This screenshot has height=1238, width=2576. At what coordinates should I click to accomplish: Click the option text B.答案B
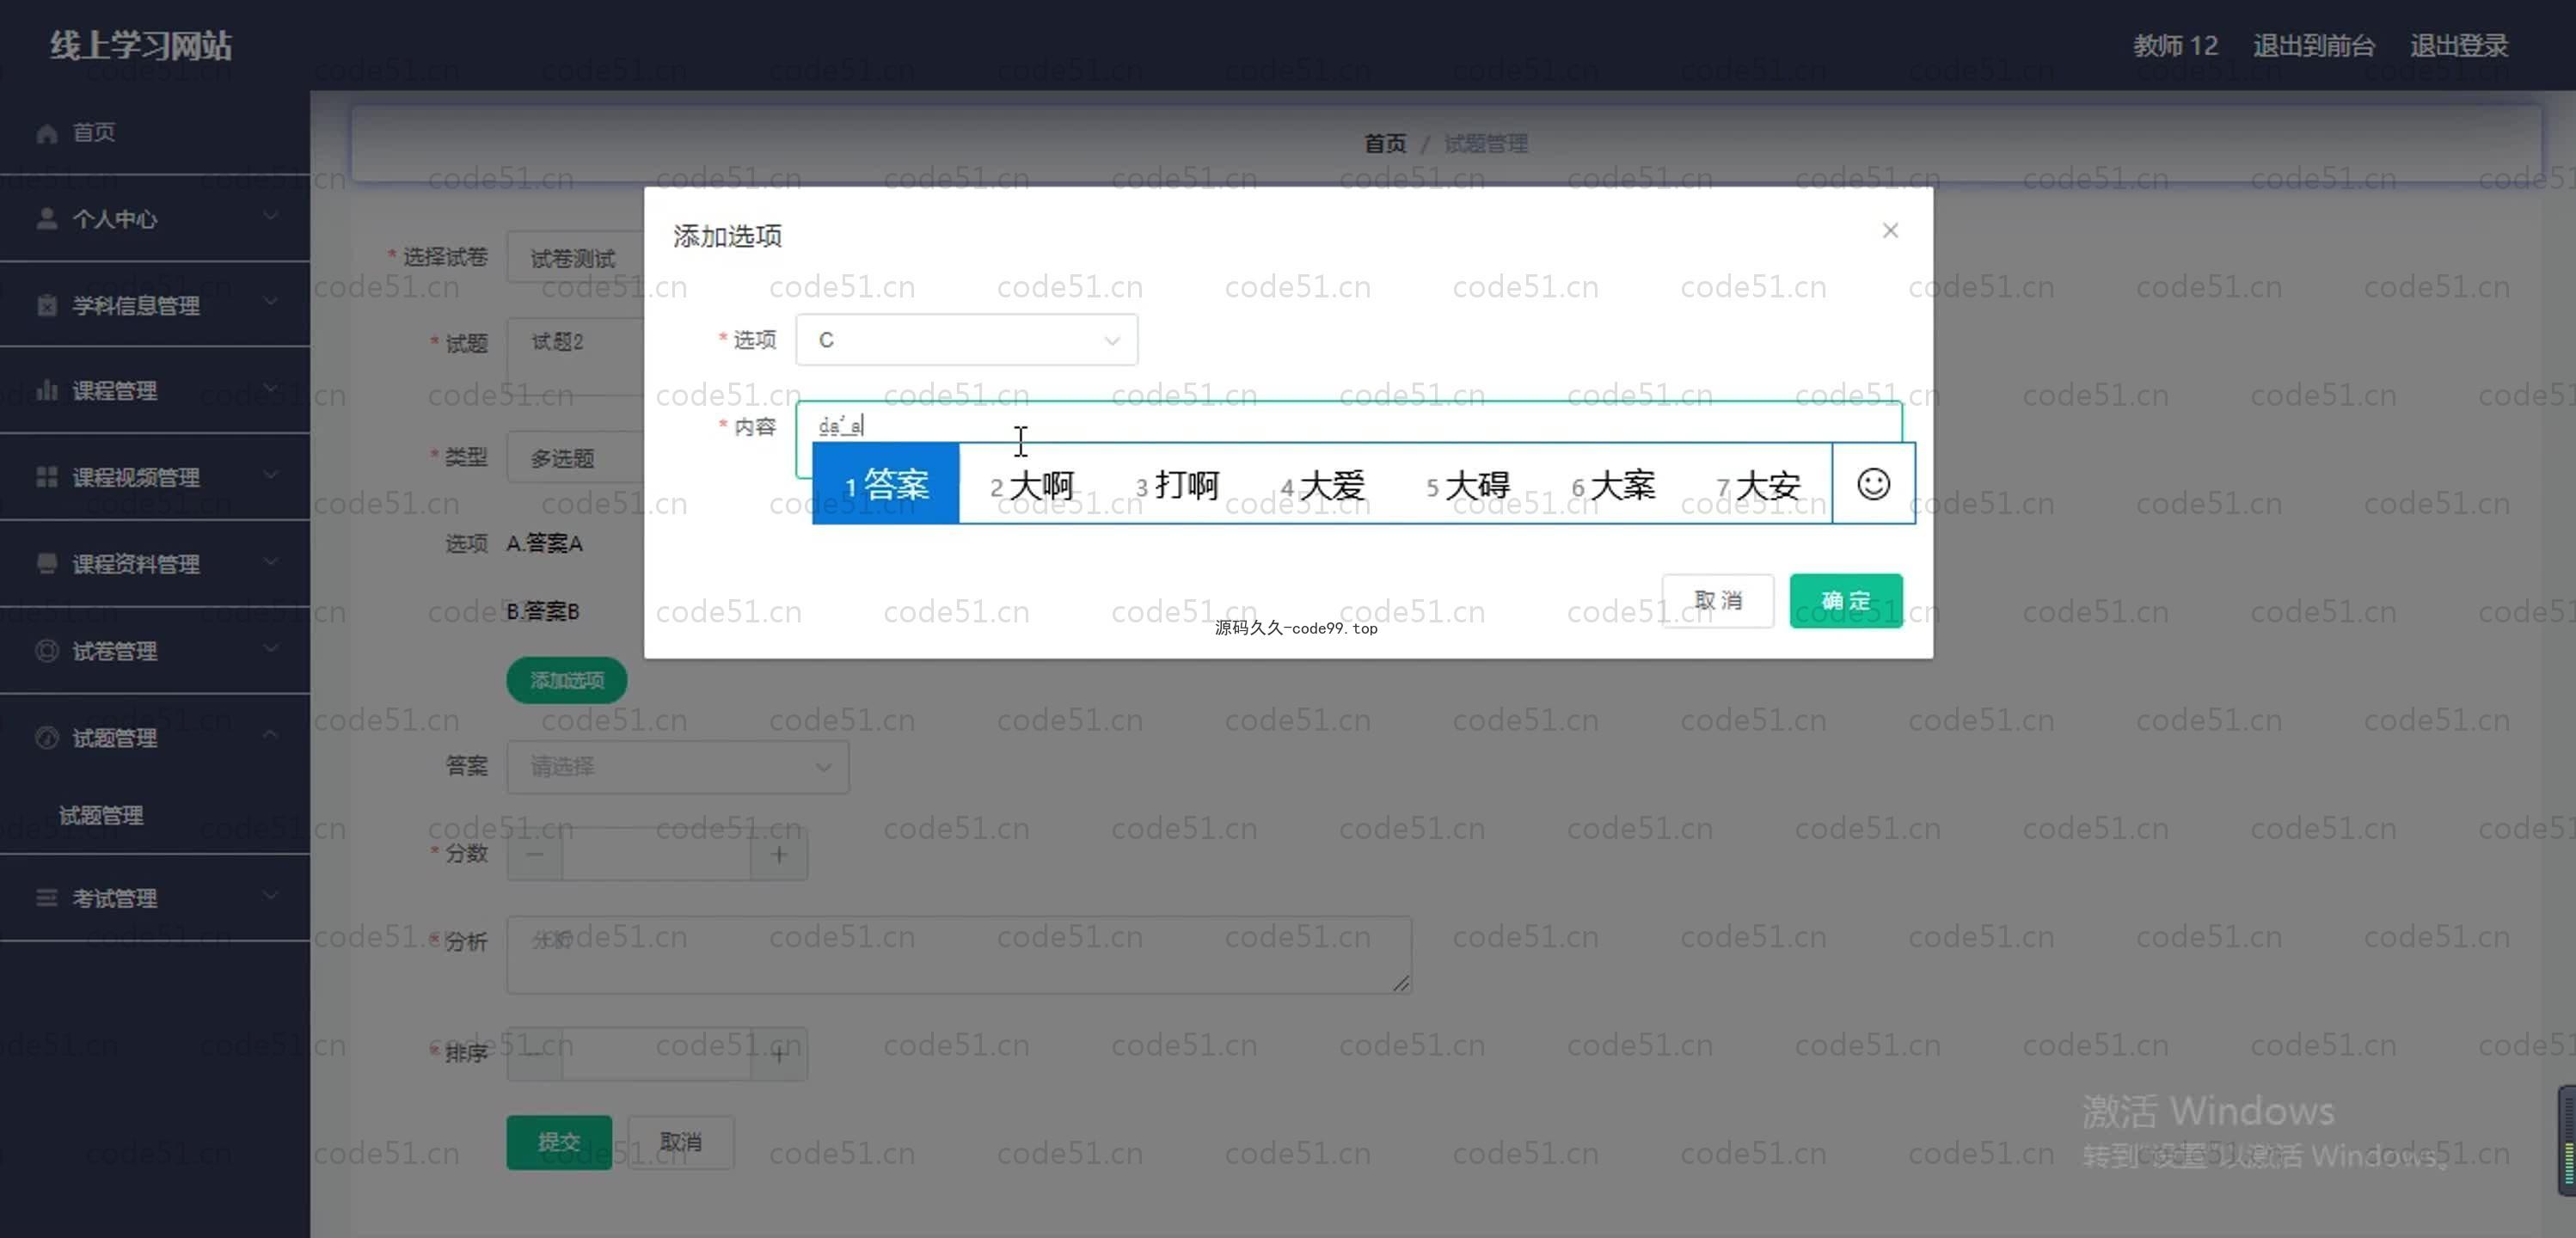[542, 611]
